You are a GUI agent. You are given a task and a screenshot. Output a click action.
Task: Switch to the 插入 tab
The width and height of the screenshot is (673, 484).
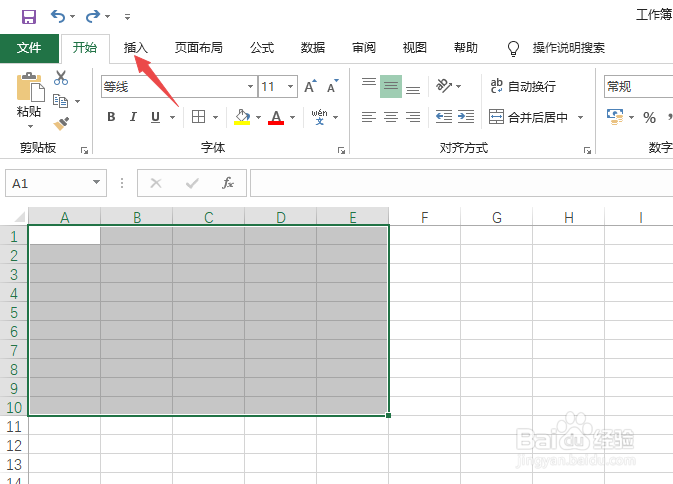pyautogui.click(x=136, y=48)
